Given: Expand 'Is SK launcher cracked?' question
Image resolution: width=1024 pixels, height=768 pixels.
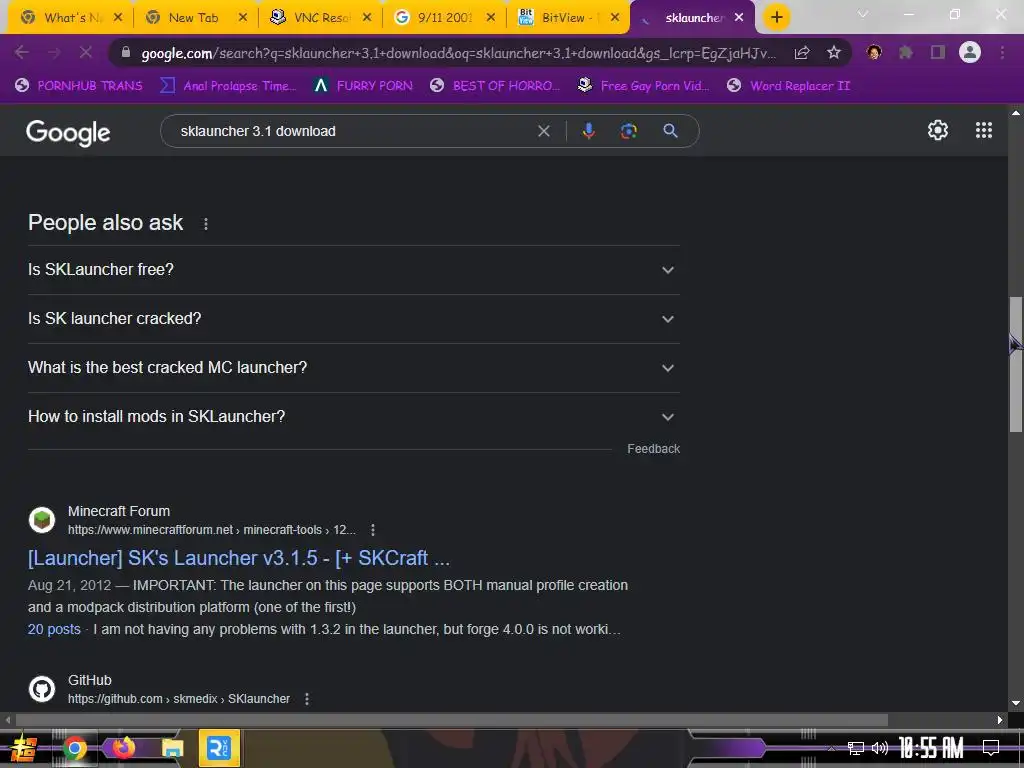Looking at the screenshot, I should click(353, 319).
